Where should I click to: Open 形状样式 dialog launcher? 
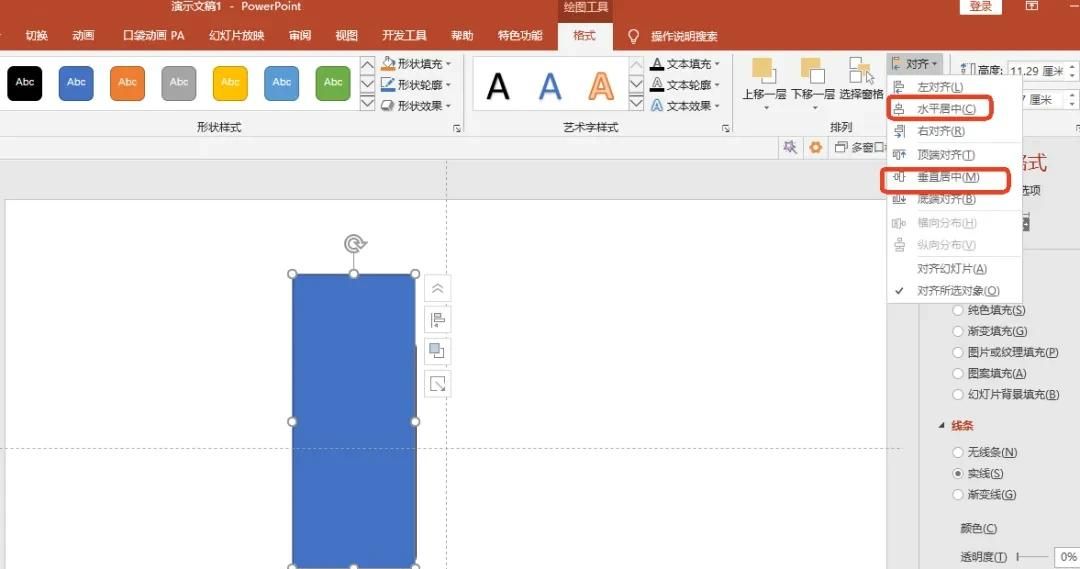coord(457,128)
